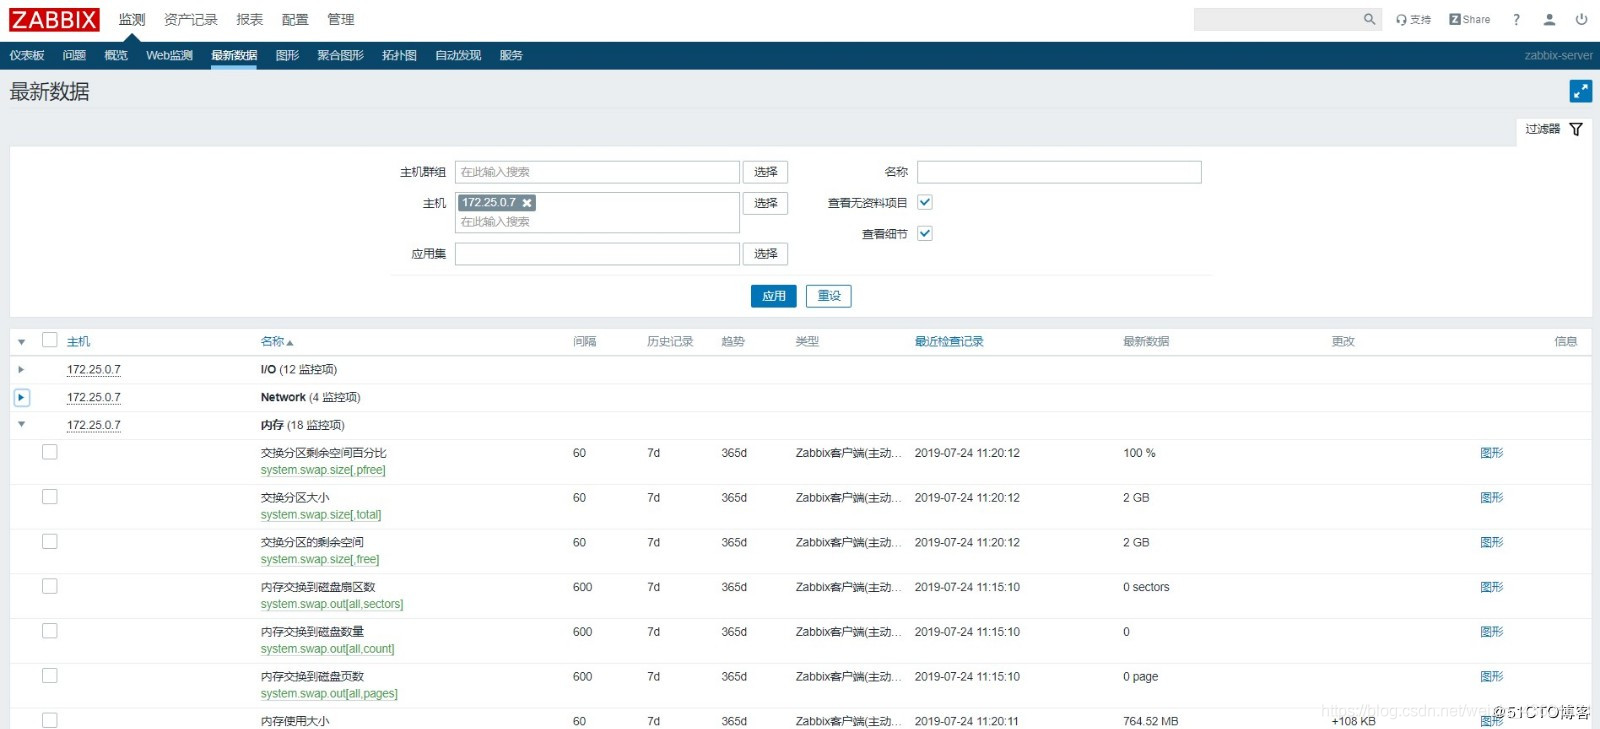The image size is (1600, 729).
Task: Open help question mark icon
Action: pyautogui.click(x=1516, y=19)
